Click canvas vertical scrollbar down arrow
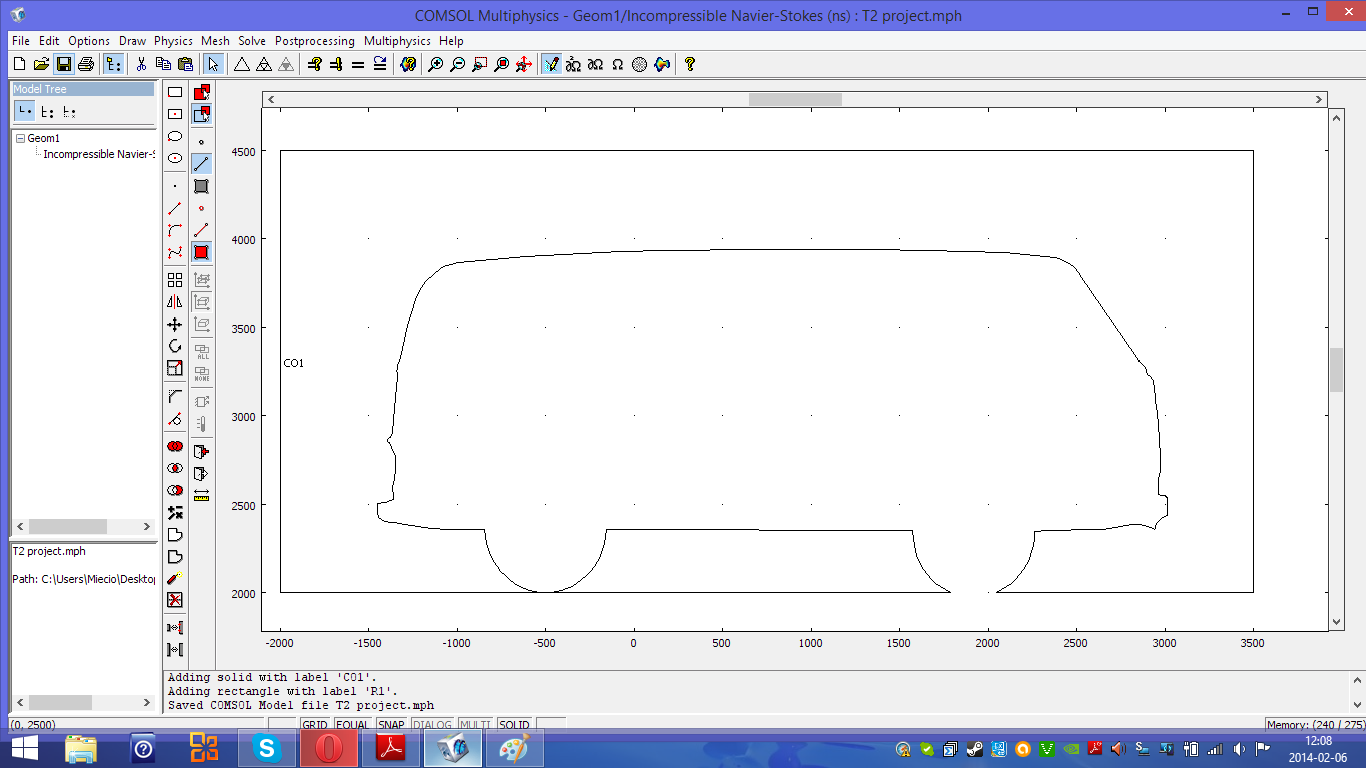Viewport: 1366px width, 768px height. point(1336,621)
